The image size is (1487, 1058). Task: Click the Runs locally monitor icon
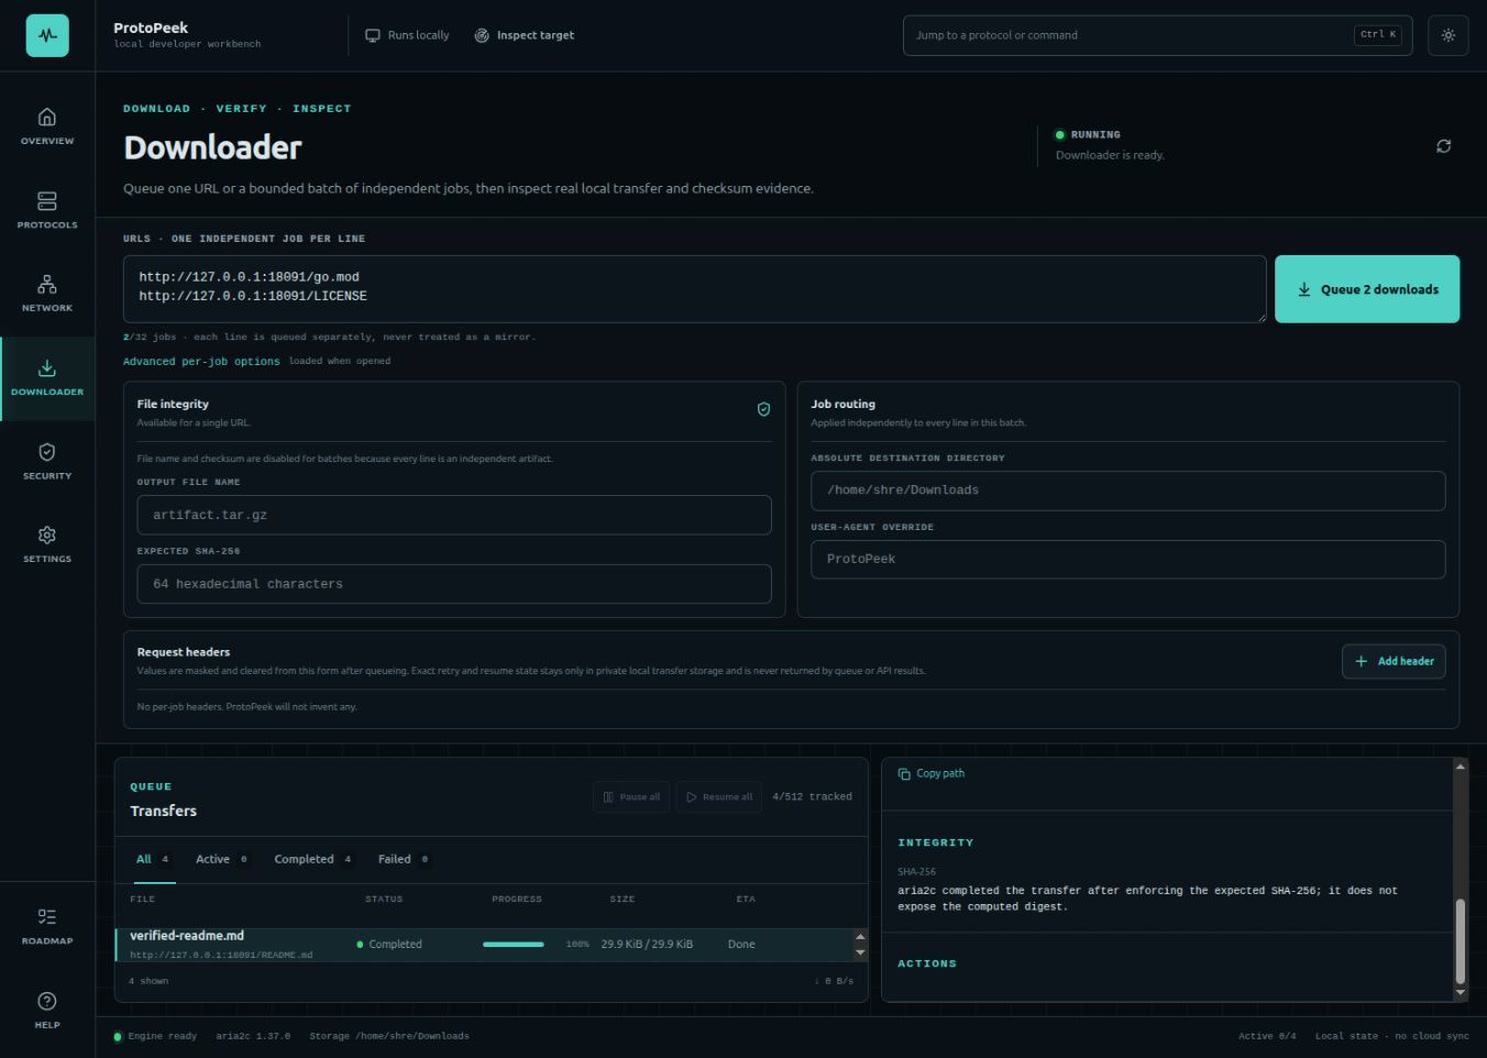click(x=372, y=35)
